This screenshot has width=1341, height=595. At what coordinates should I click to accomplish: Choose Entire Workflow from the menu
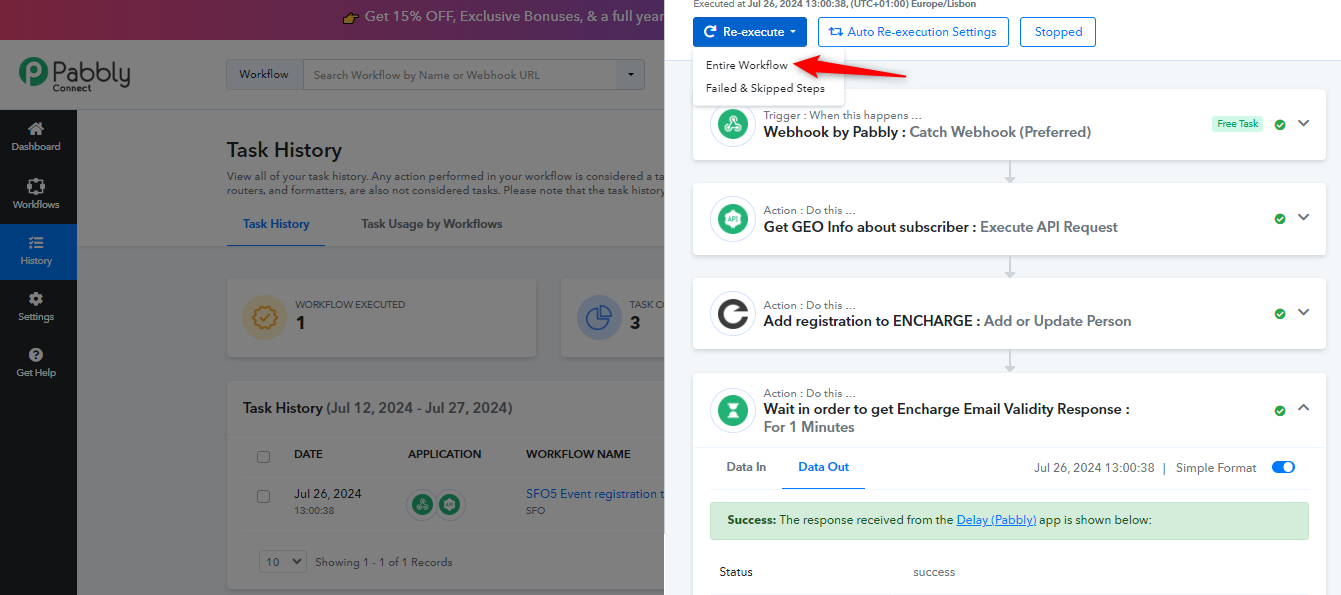pyautogui.click(x=747, y=65)
